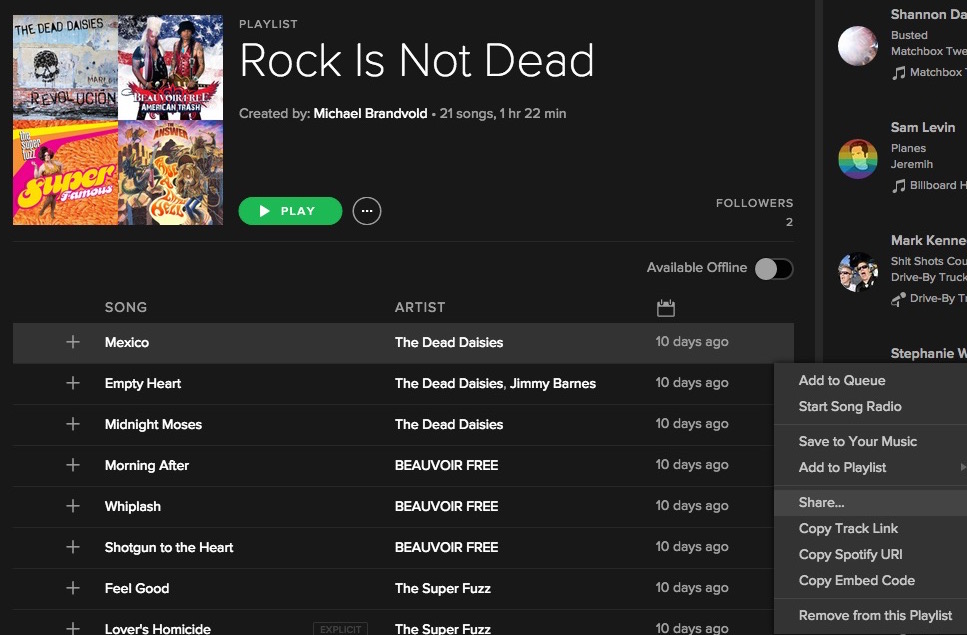Choose Remove from this Playlist
The height and width of the screenshot is (635, 967).
[875, 615]
